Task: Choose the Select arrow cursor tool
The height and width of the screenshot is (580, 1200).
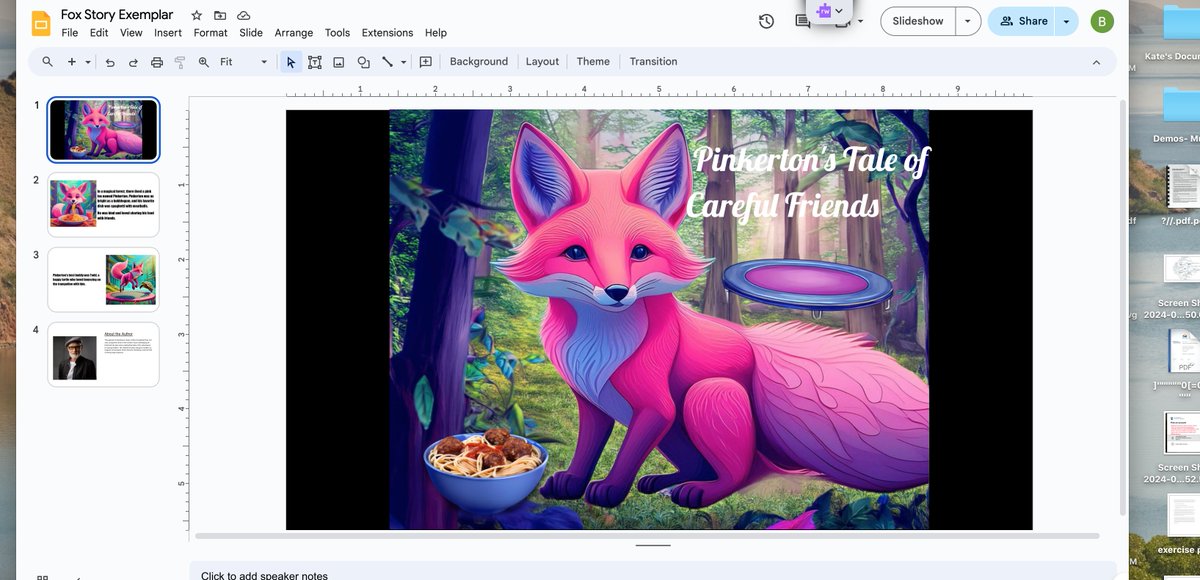Action: (x=291, y=62)
